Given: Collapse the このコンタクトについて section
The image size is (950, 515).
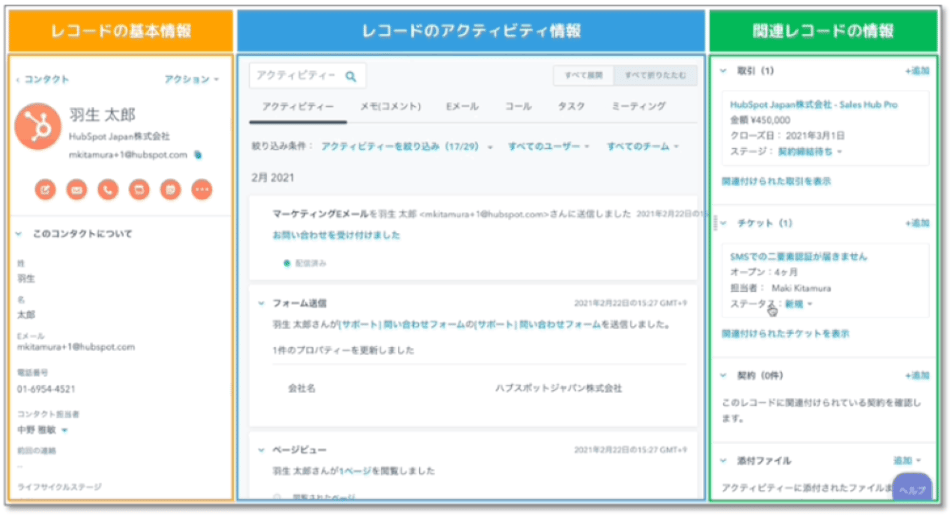Looking at the screenshot, I should point(19,233).
